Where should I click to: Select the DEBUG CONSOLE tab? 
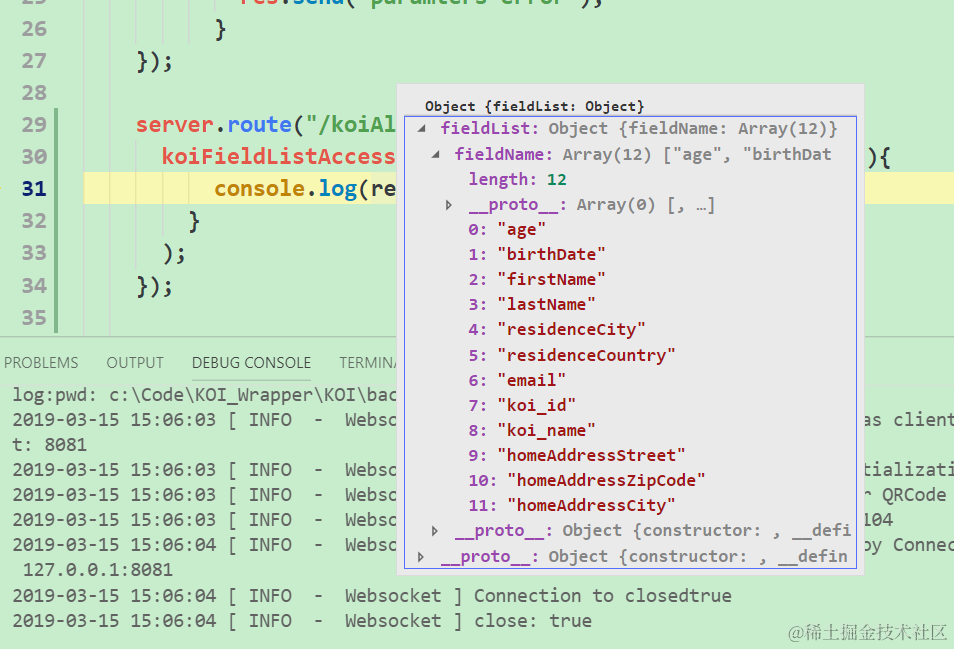251,363
